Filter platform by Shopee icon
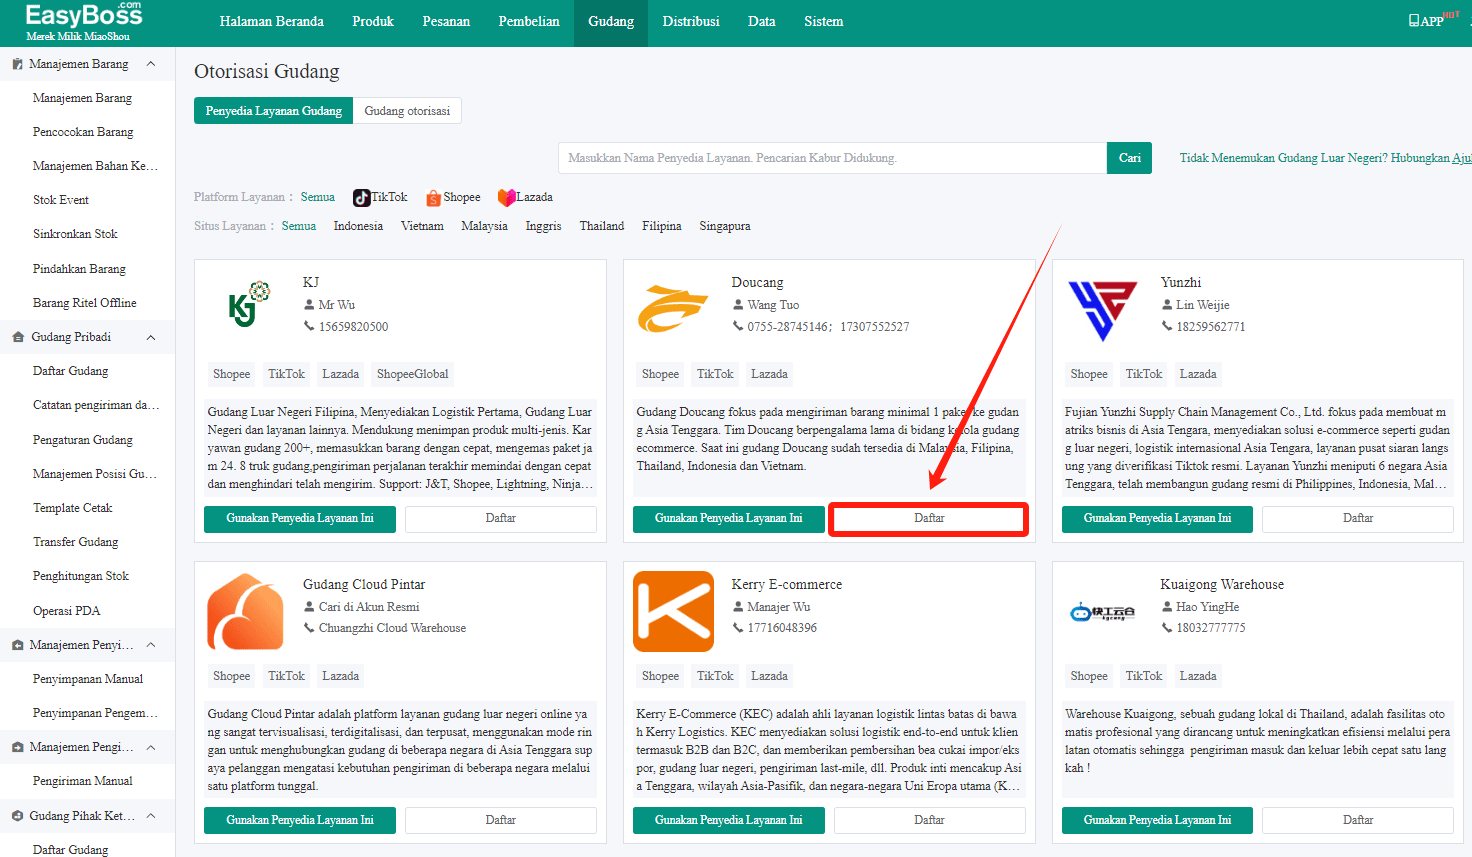 coord(433,198)
